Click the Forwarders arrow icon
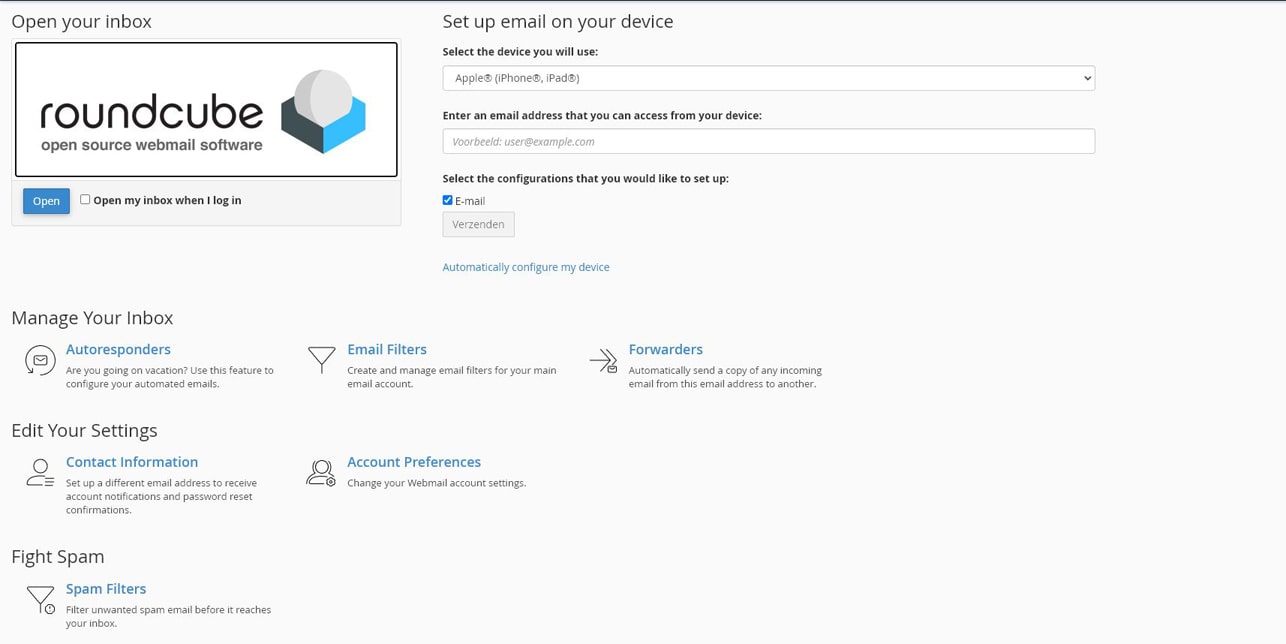Image resolution: width=1286 pixels, height=644 pixels. point(603,360)
